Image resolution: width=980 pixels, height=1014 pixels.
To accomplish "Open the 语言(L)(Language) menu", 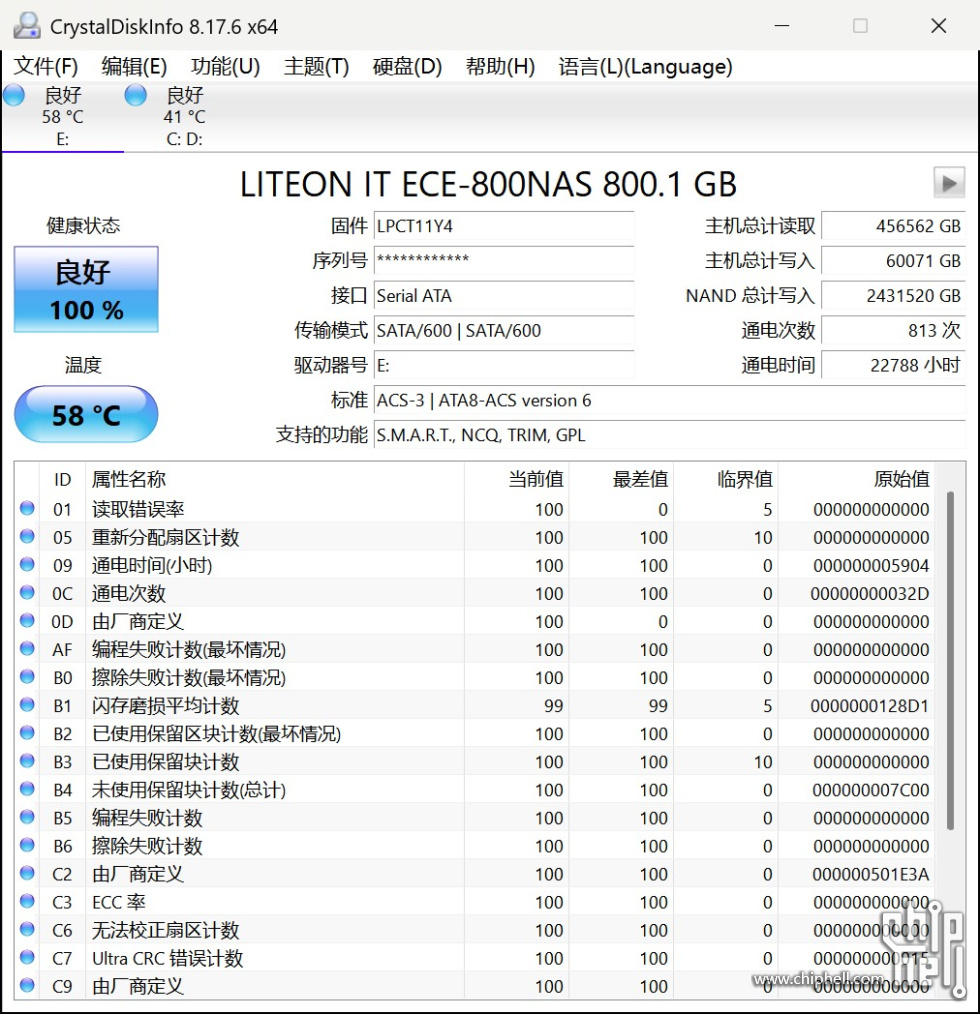I will click(645, 67).
